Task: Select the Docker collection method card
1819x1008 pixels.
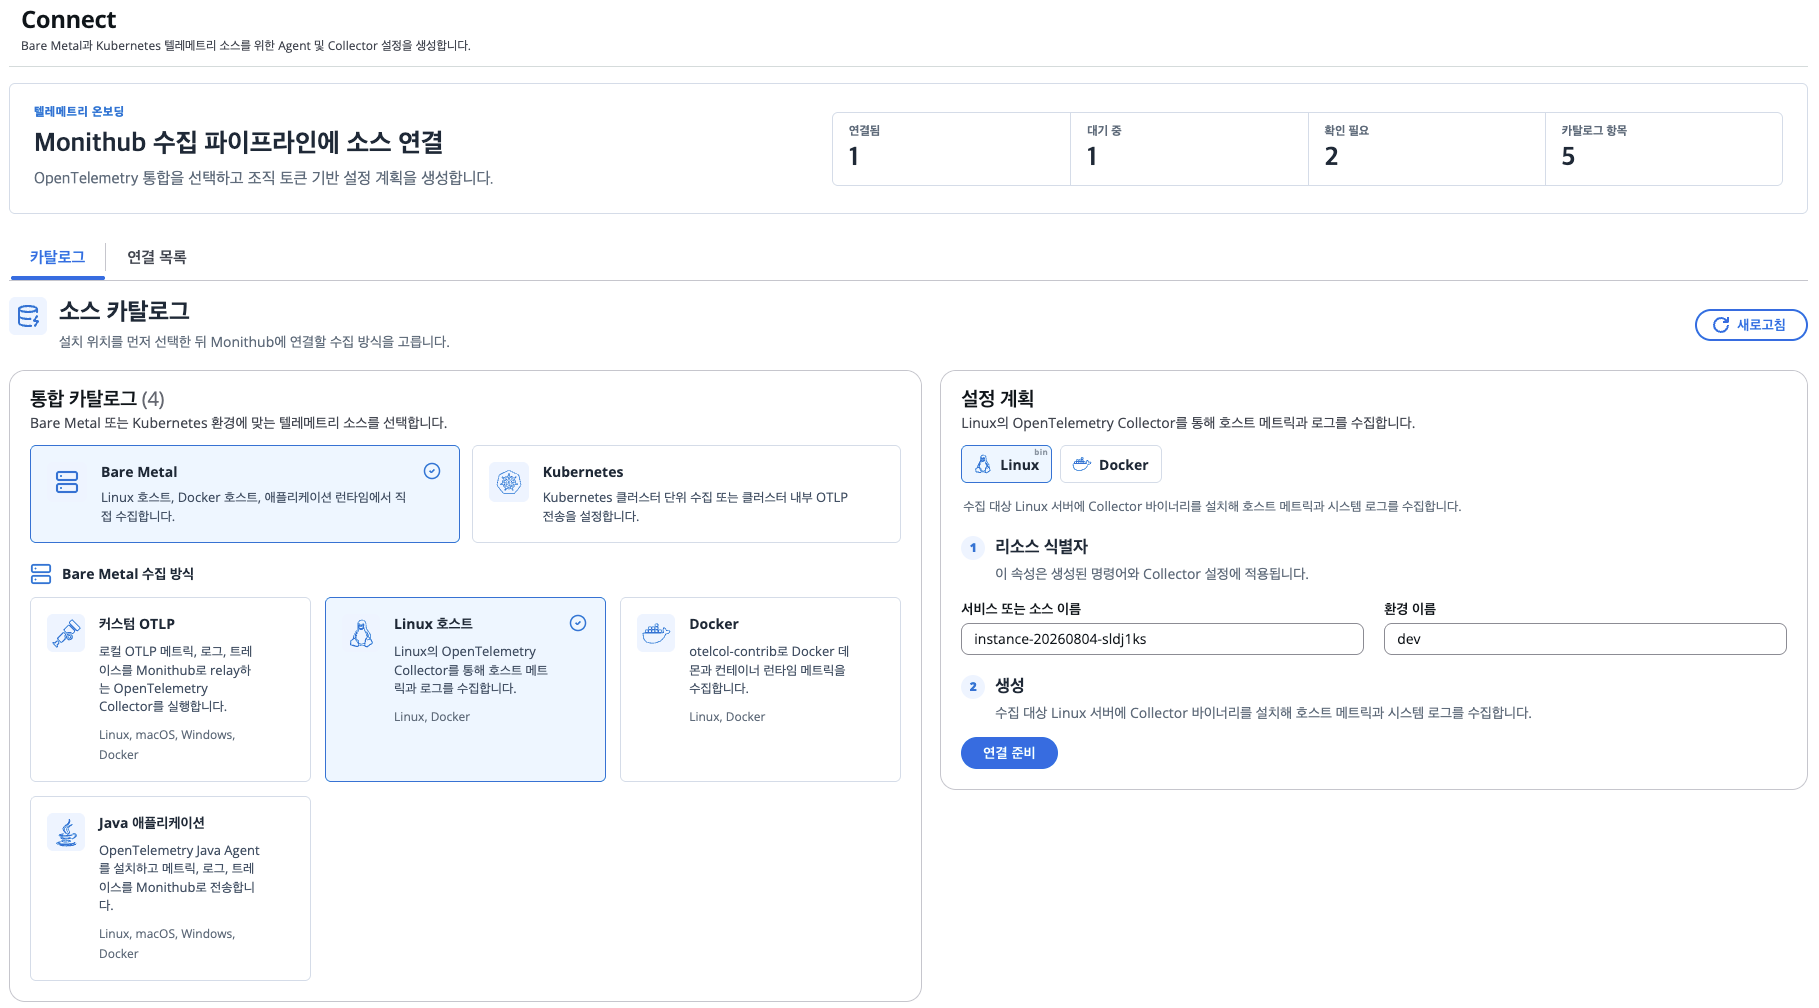Action: coord(760,689)
